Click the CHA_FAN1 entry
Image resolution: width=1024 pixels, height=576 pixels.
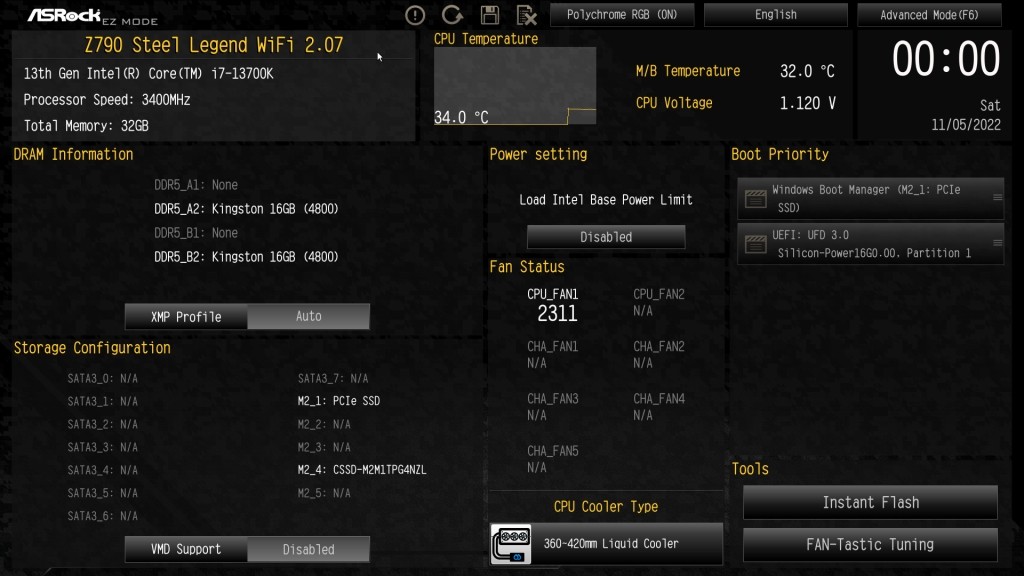[552, 355]
